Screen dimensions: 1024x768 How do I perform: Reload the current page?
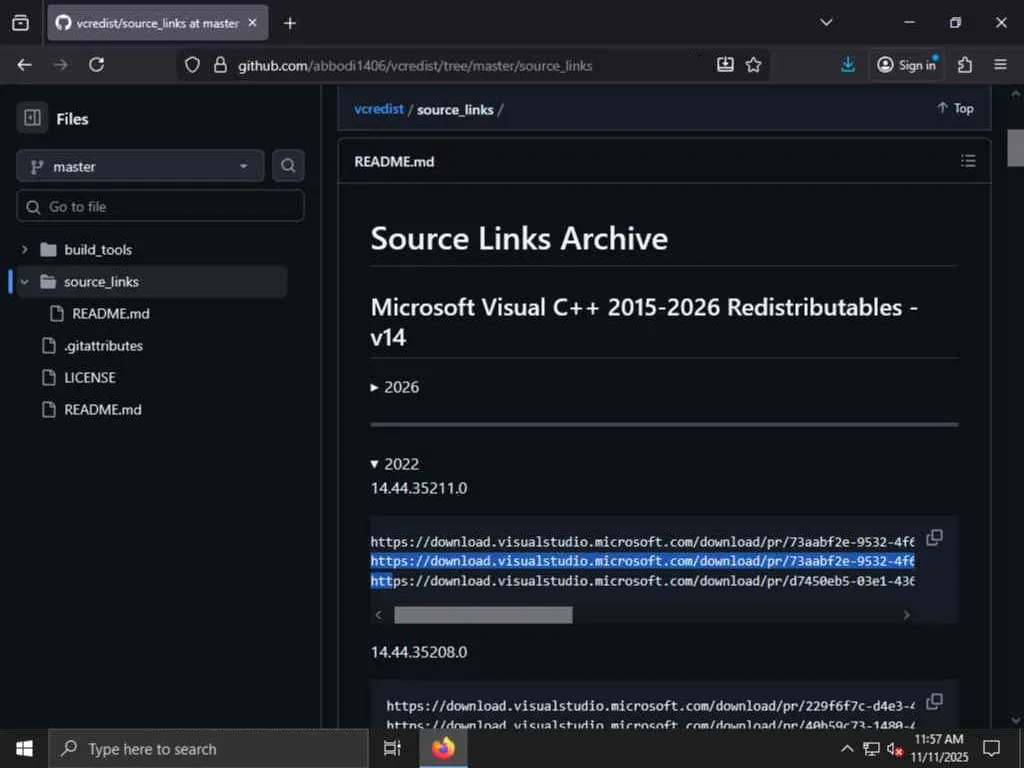[x=97, y=65]
